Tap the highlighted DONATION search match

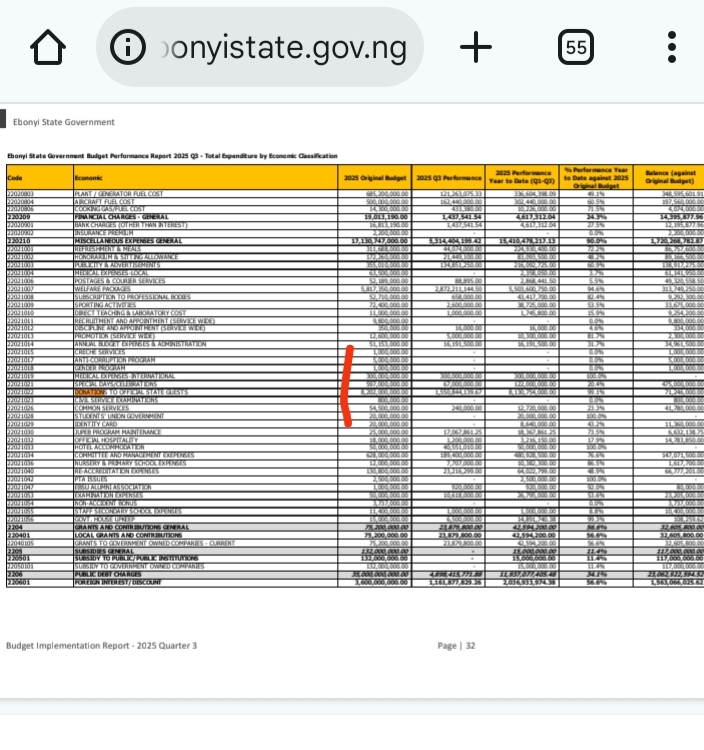pos(88,393)
